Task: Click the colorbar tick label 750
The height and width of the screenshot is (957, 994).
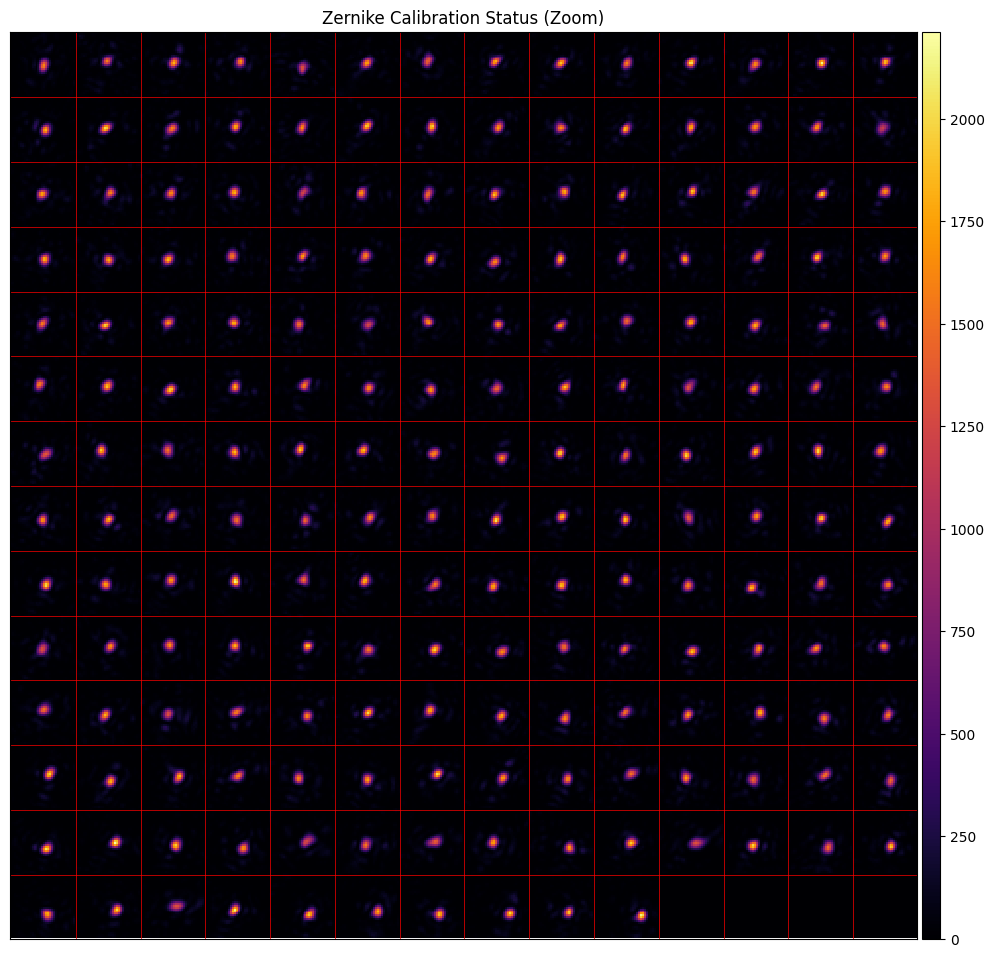Action: (962, 633)
